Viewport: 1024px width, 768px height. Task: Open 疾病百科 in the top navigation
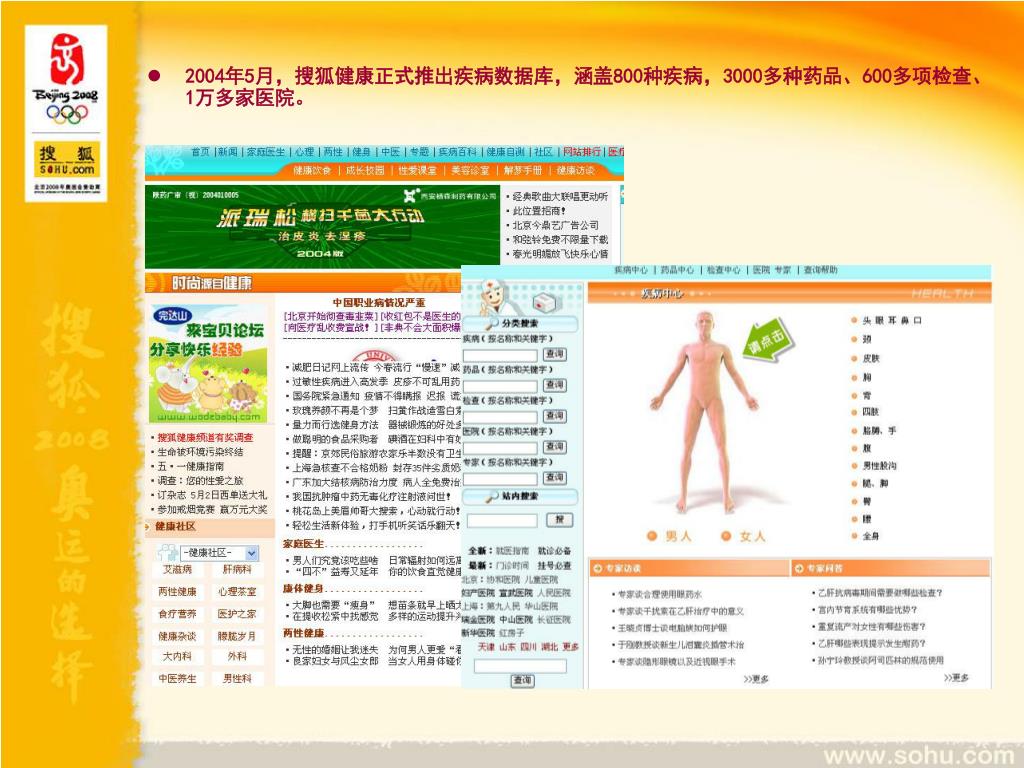pos(457,152)
